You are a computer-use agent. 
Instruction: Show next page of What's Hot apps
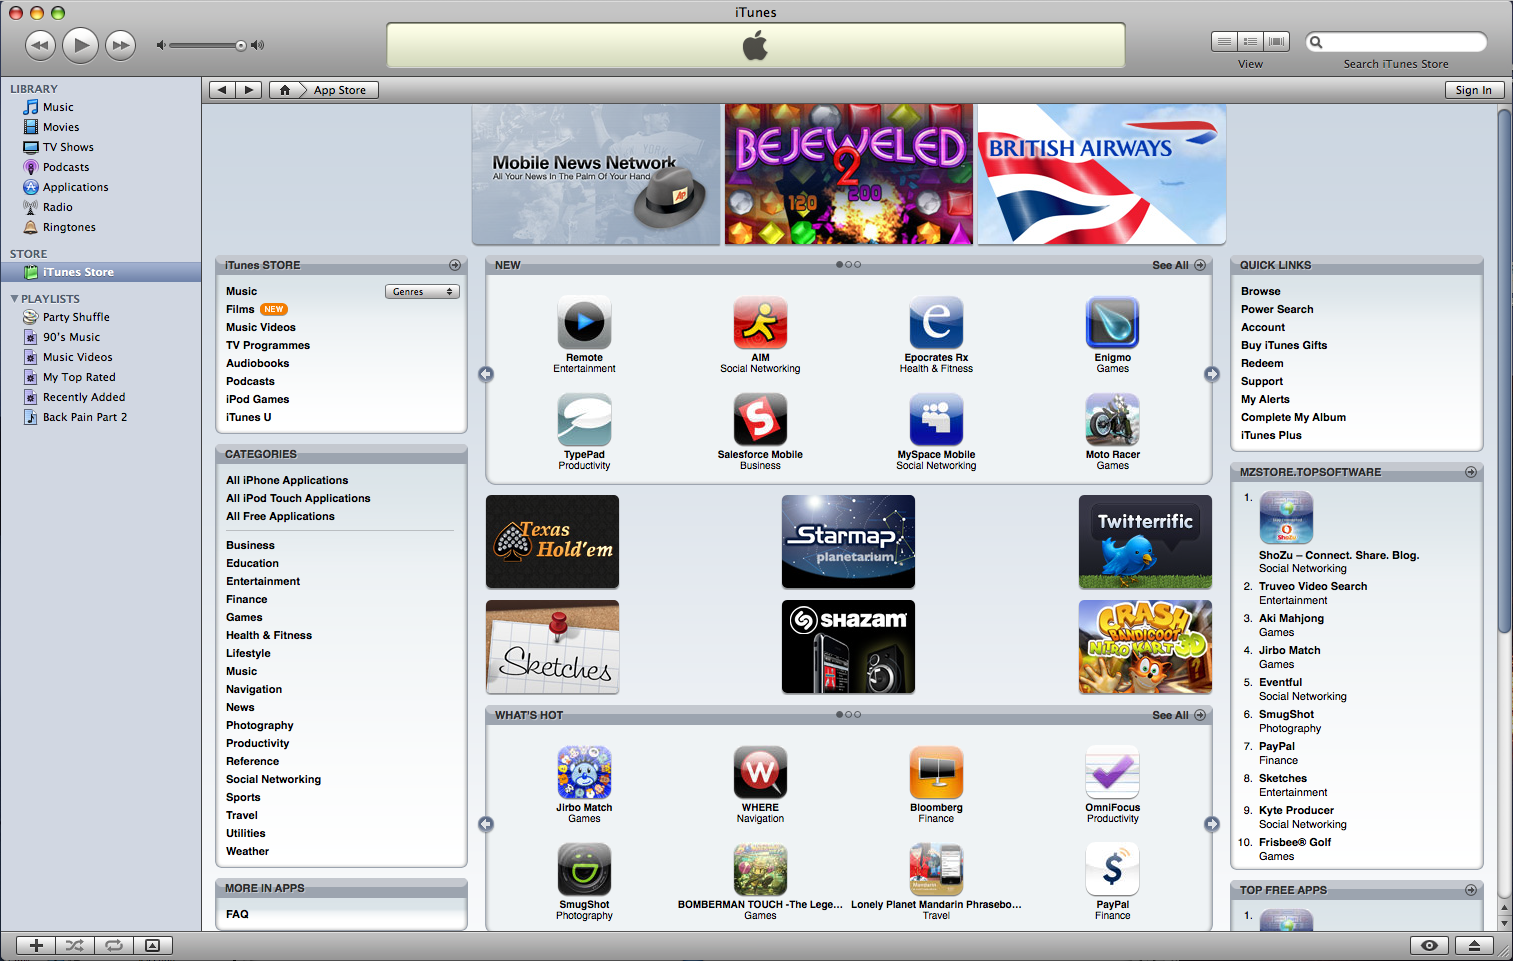point(1212,824)
